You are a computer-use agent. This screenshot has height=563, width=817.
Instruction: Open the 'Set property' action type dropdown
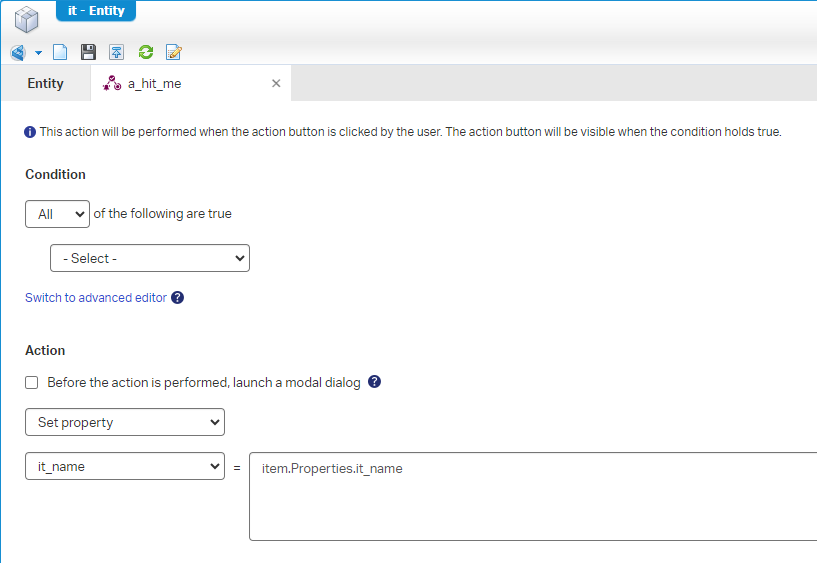click(x=125, y=422)
